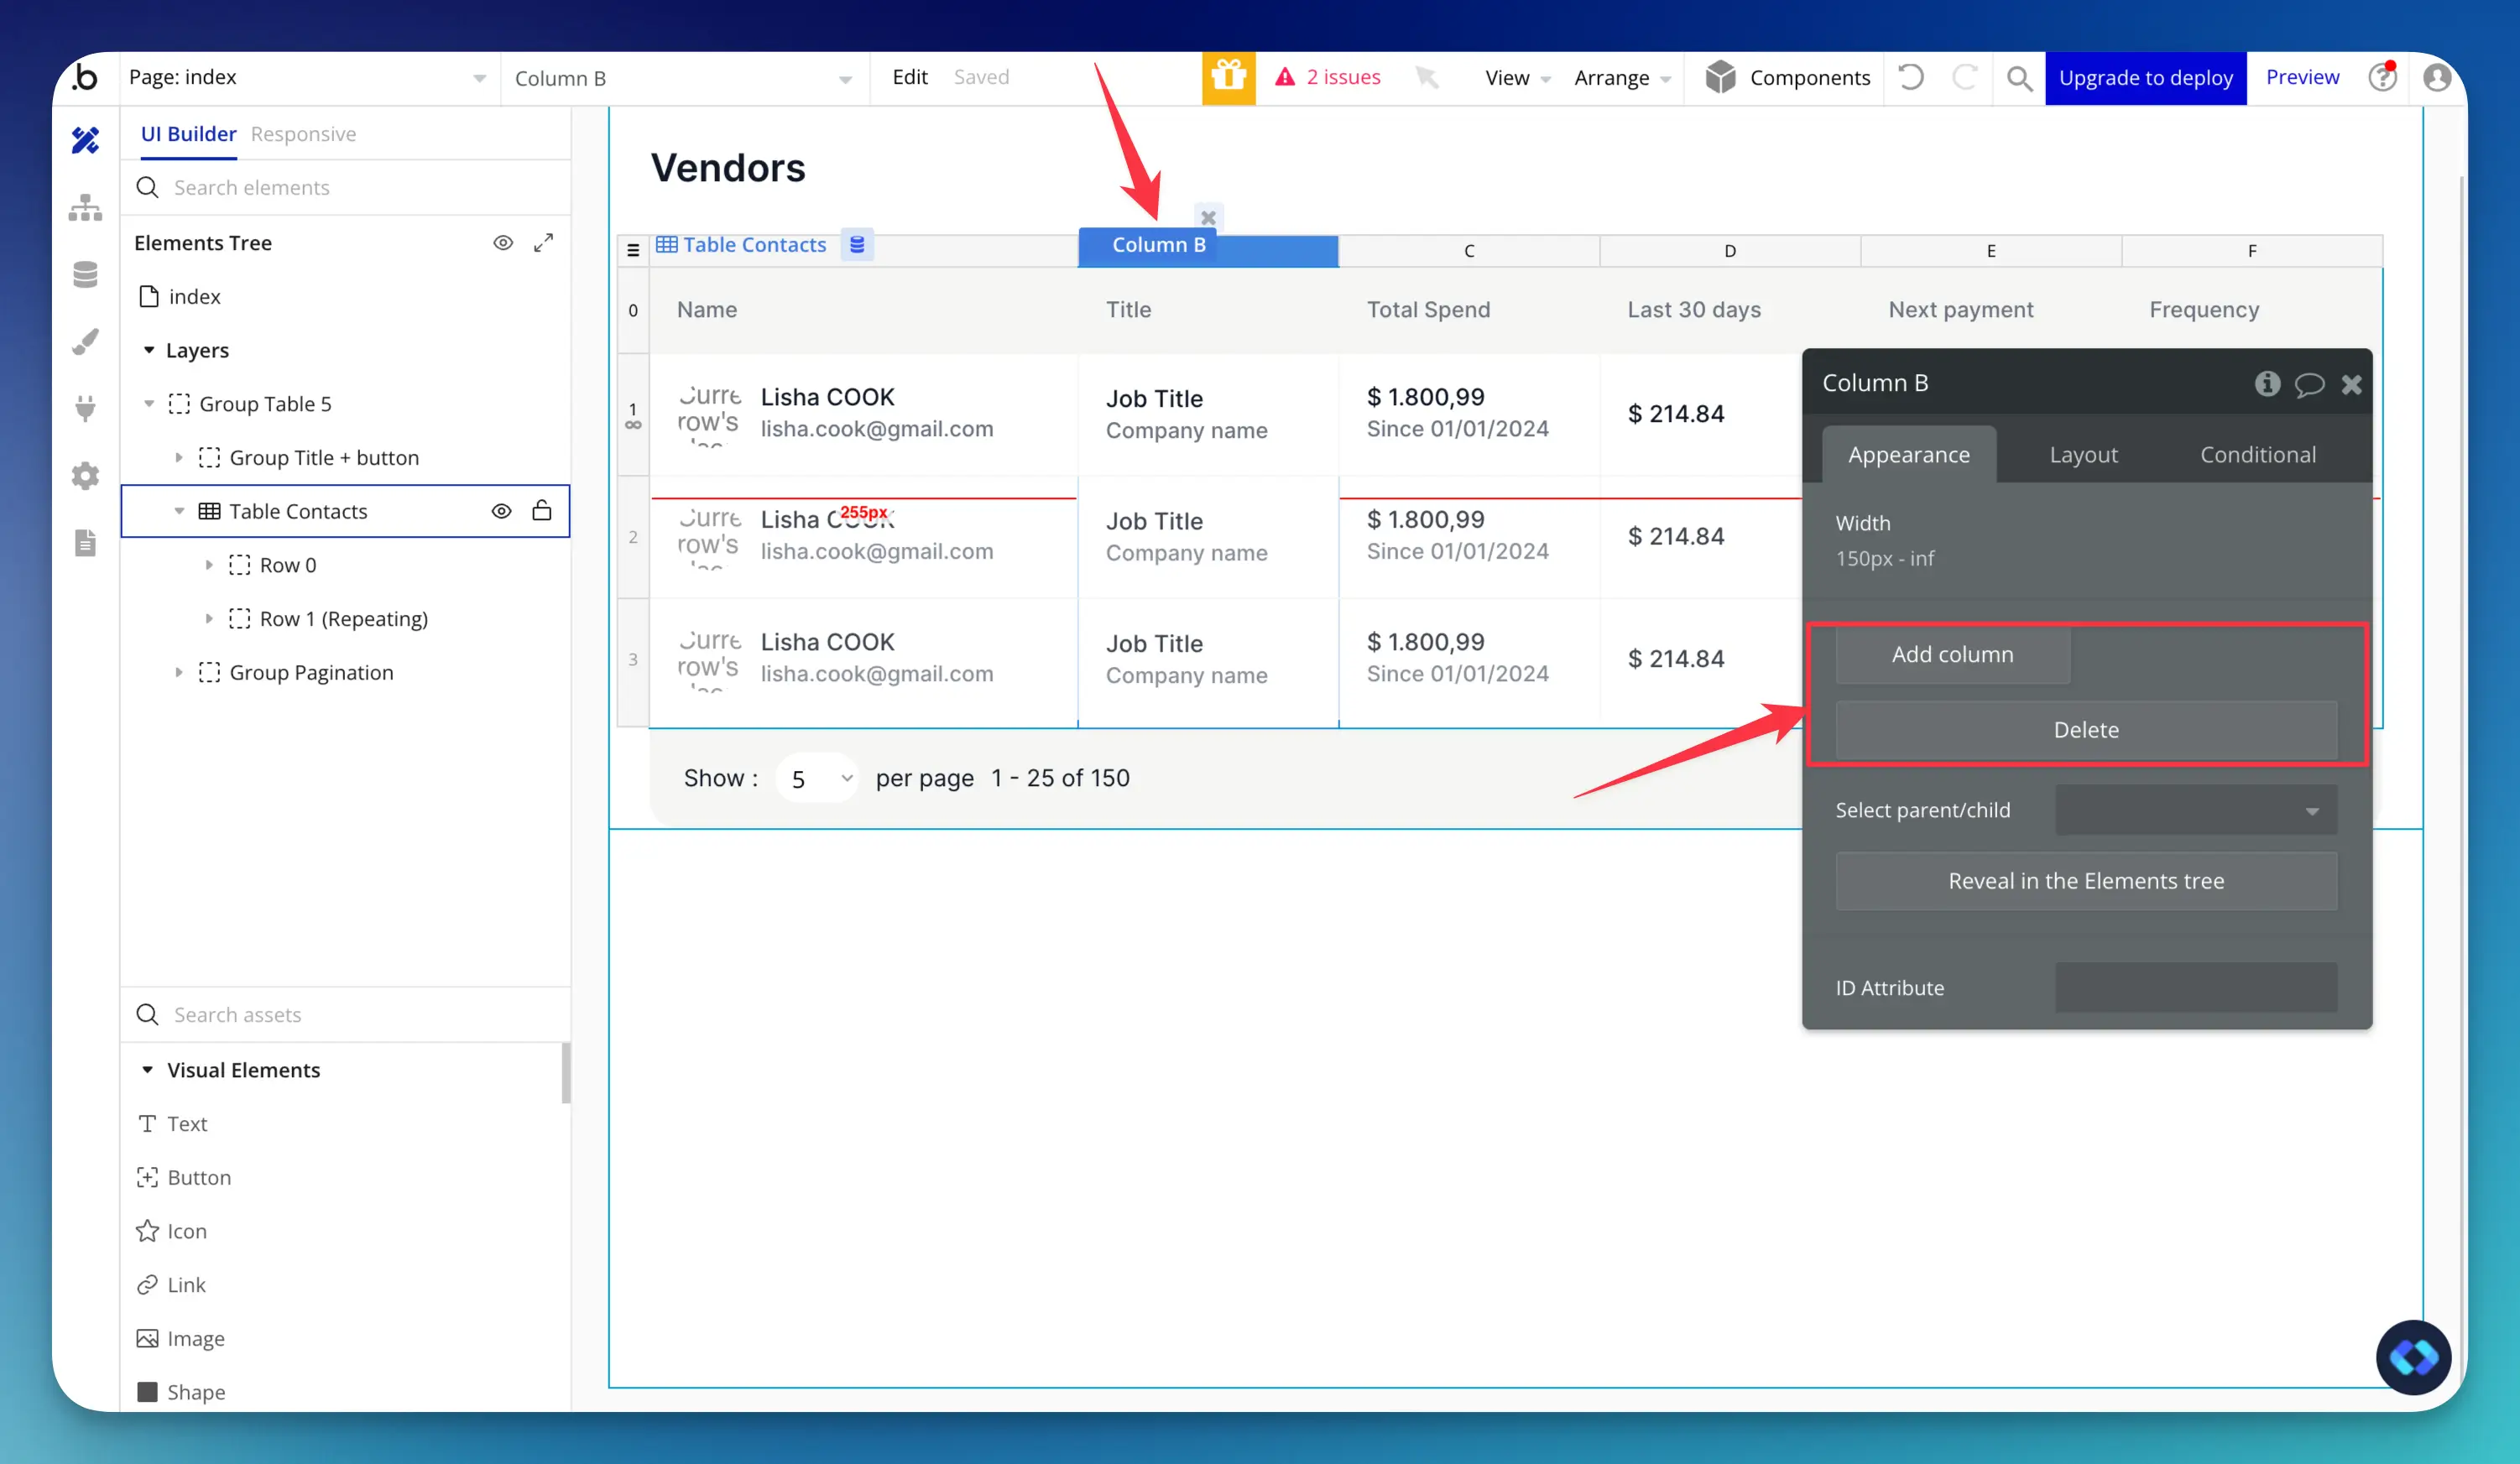Screen dimensions: 2520x1464
Task: Collapse the Table Contacts tree node
Action: coord(179,511)
